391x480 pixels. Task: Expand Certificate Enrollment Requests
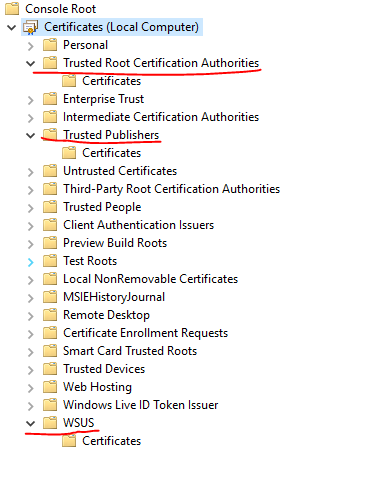point(31,334)
